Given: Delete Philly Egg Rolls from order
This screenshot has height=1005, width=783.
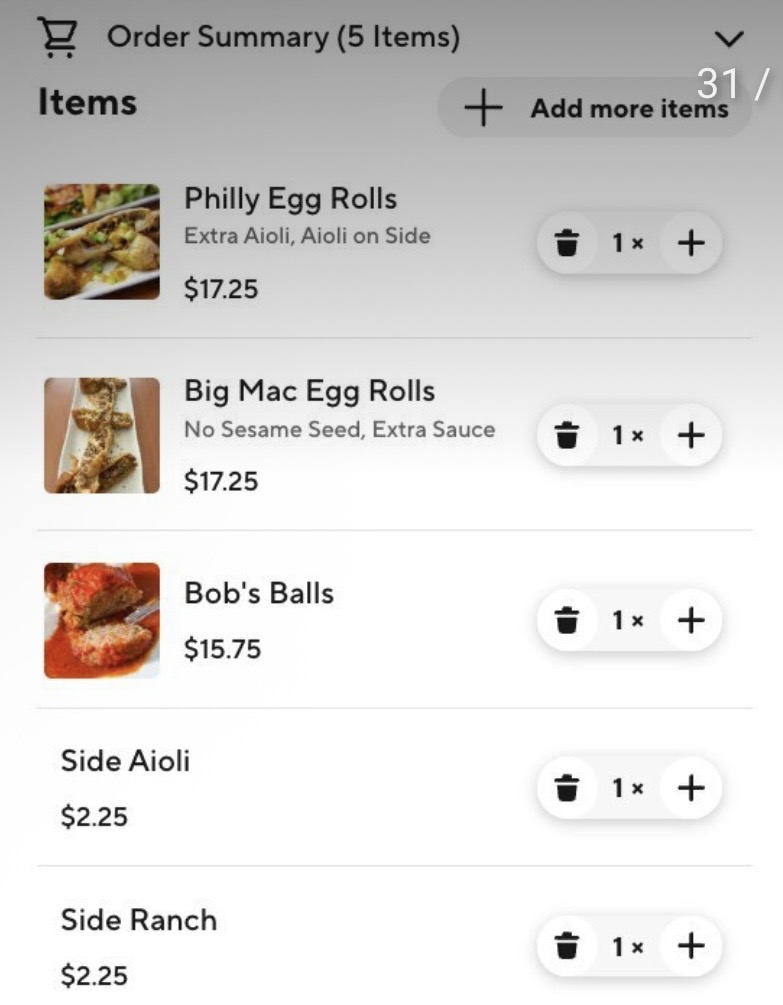Looking at the screenshot, I should [x=567, y=243].
